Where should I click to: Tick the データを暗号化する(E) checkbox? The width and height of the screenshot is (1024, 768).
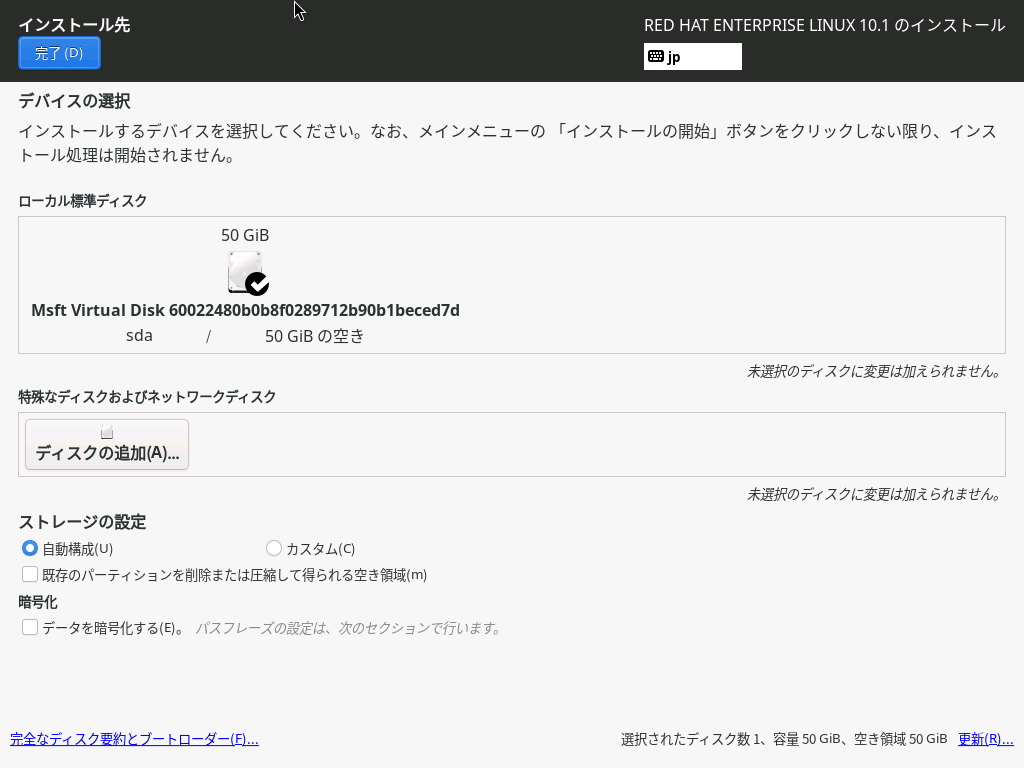[x=30, y=628]
